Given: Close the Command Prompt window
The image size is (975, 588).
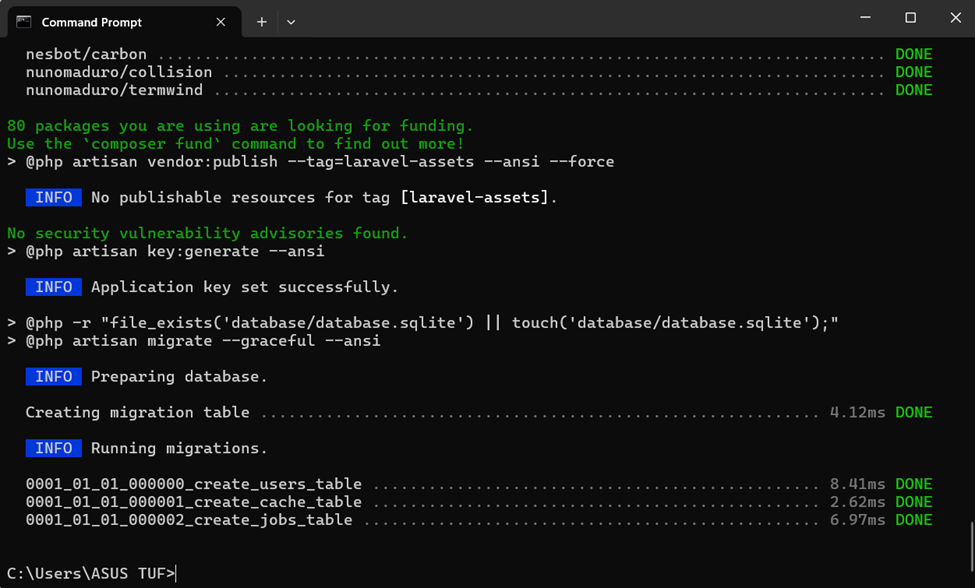Looking at the screenshot, I should point(955,18).
